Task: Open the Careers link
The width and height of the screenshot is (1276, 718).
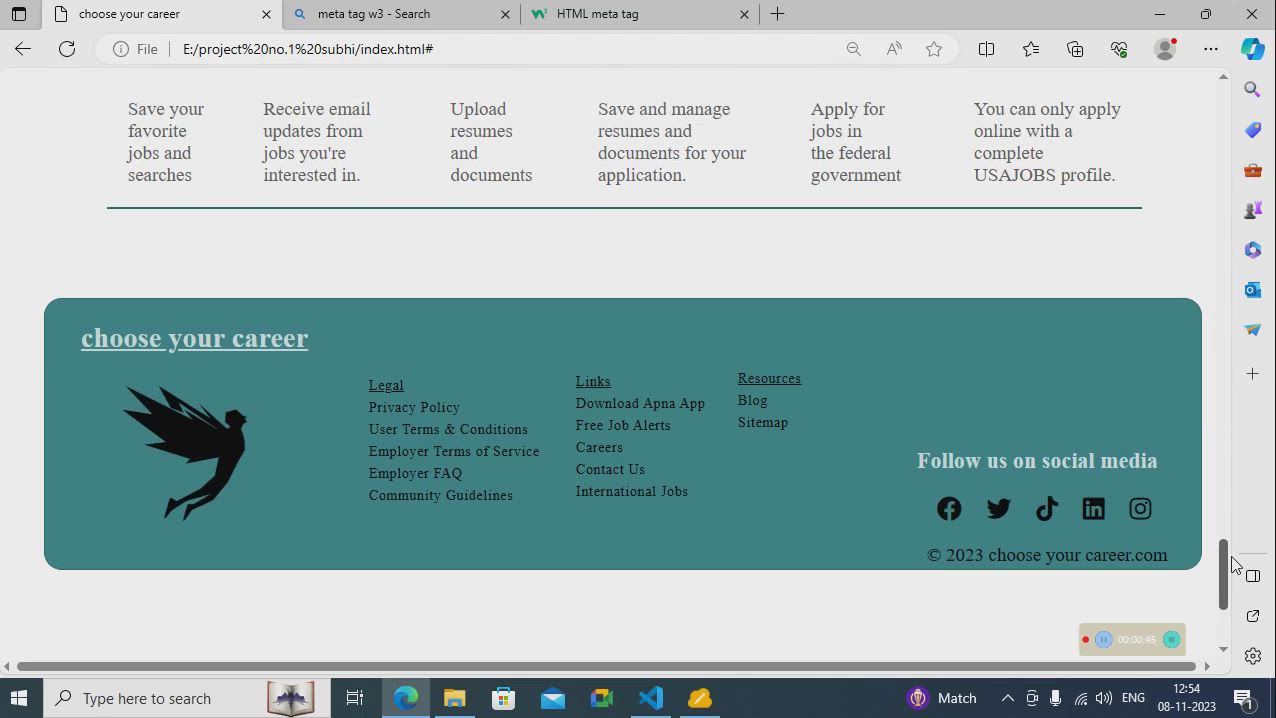Action: (599, 447)
